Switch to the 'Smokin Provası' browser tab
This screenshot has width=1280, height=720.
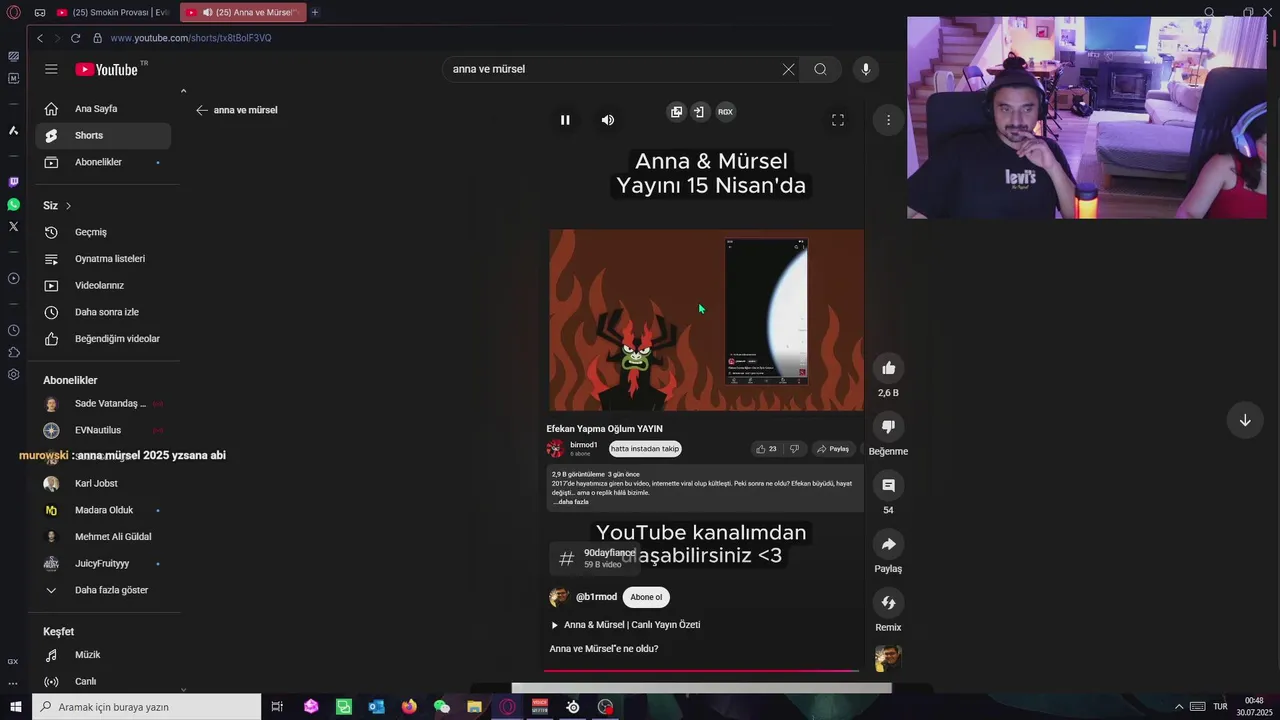click(113, 12)
